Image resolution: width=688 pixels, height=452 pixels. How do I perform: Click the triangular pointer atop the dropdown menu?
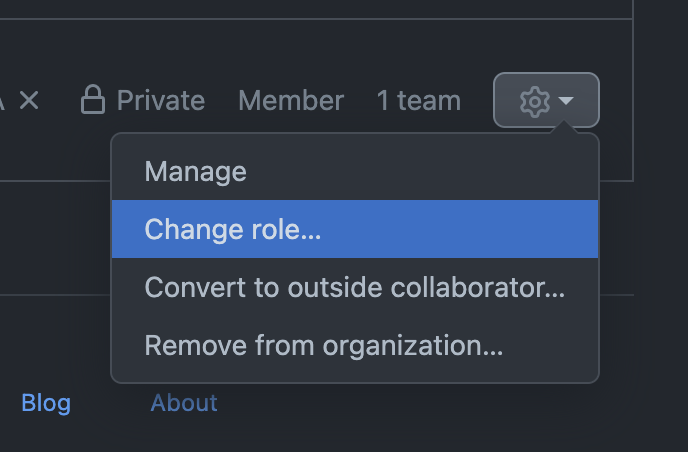point(564,127)
